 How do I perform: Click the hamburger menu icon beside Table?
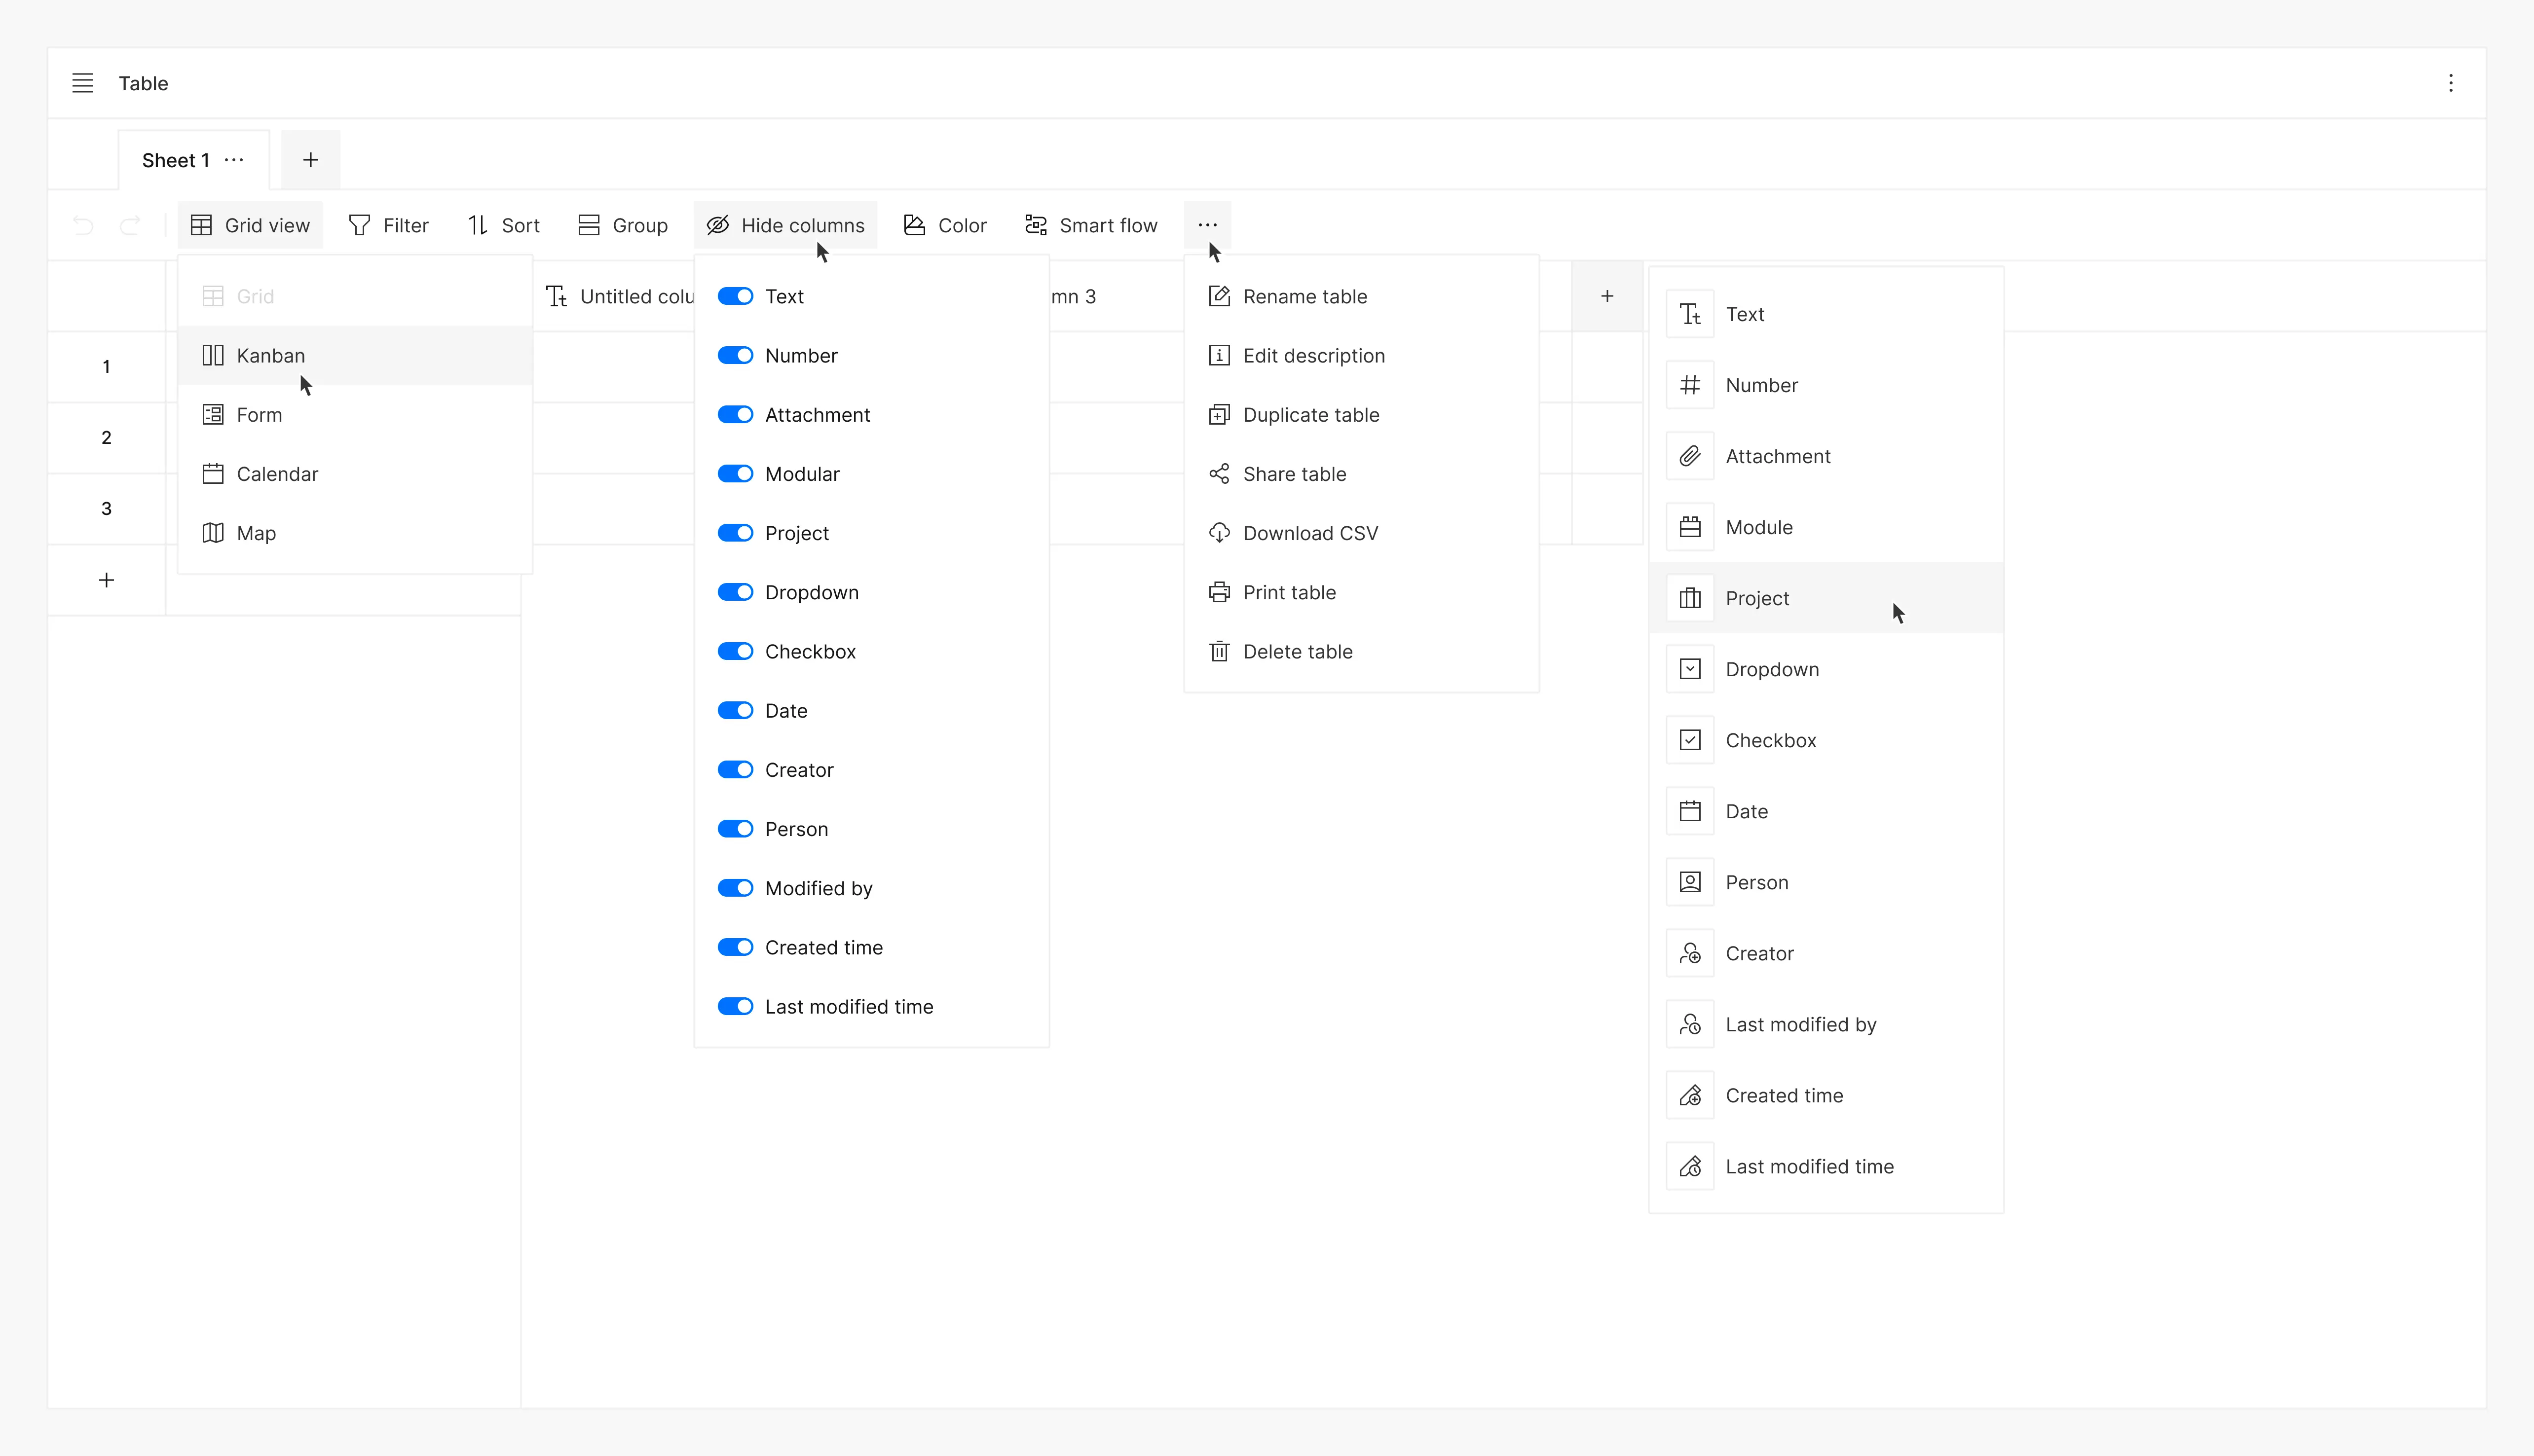(83, 83)
